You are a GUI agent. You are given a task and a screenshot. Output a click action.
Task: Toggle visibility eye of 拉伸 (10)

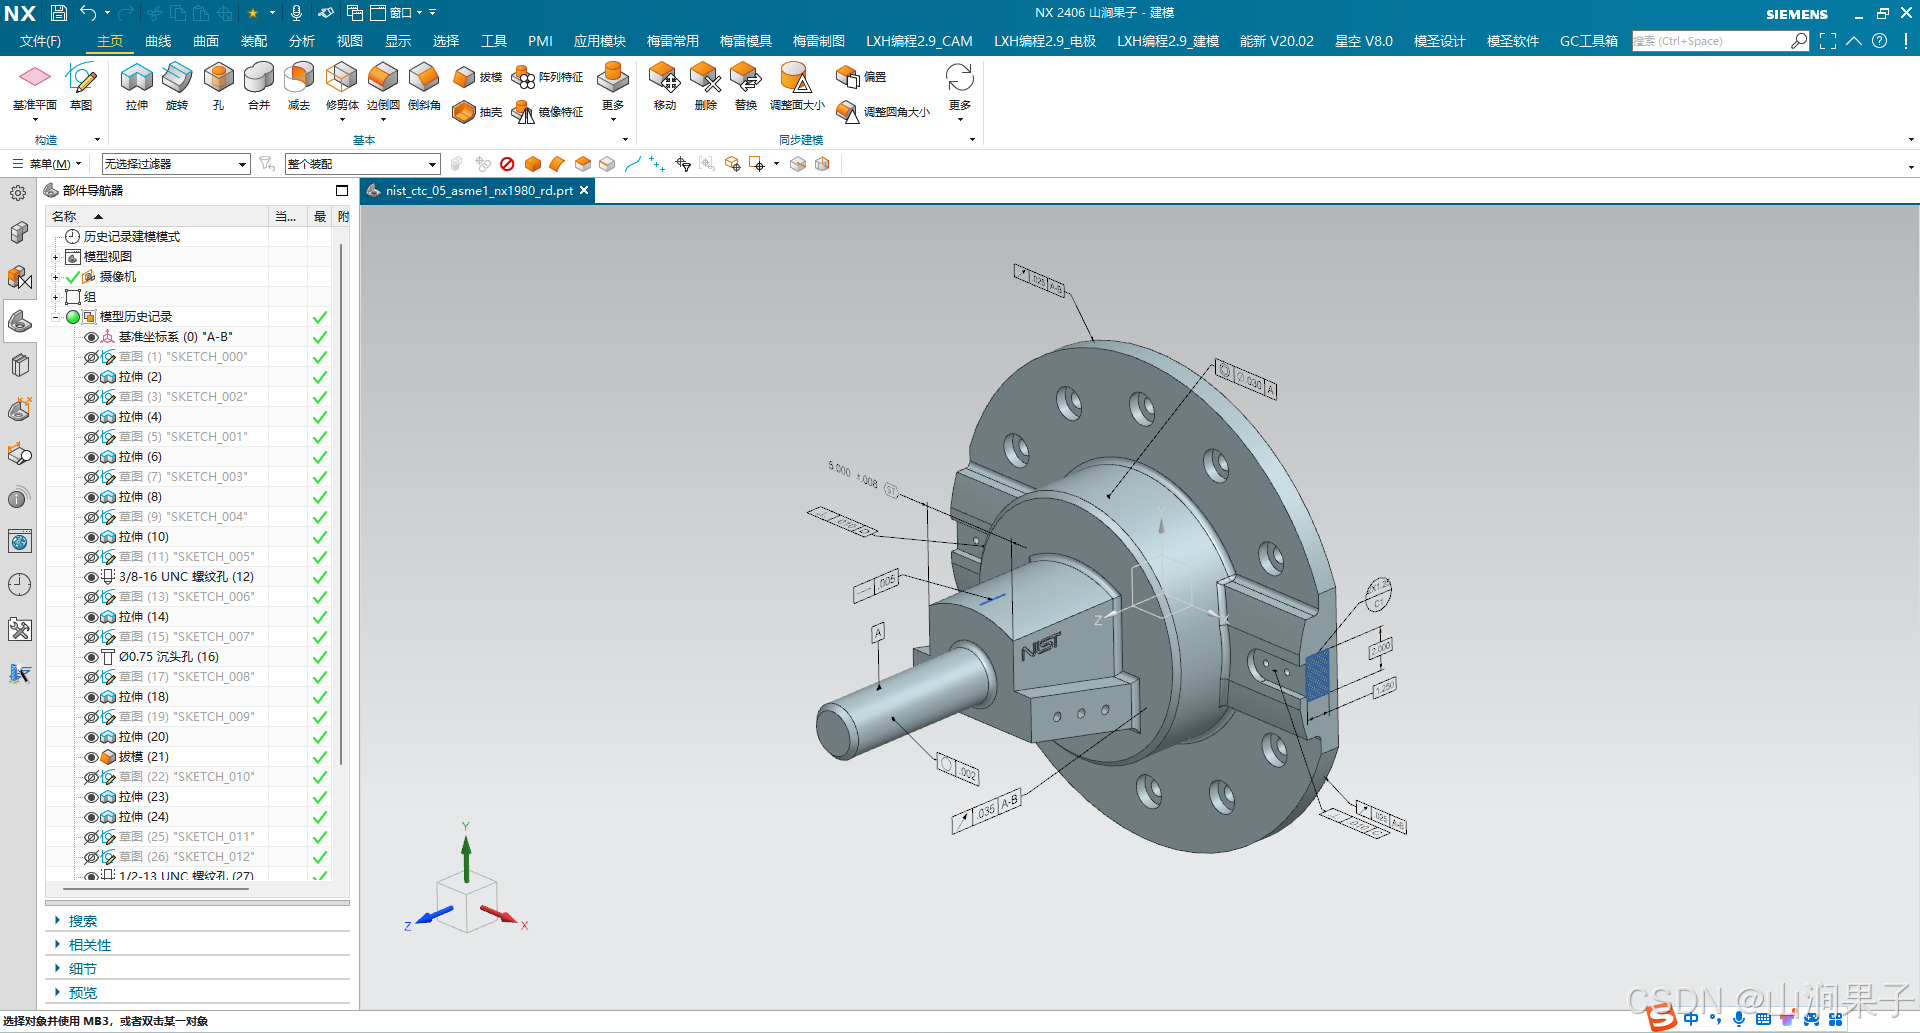92,537
